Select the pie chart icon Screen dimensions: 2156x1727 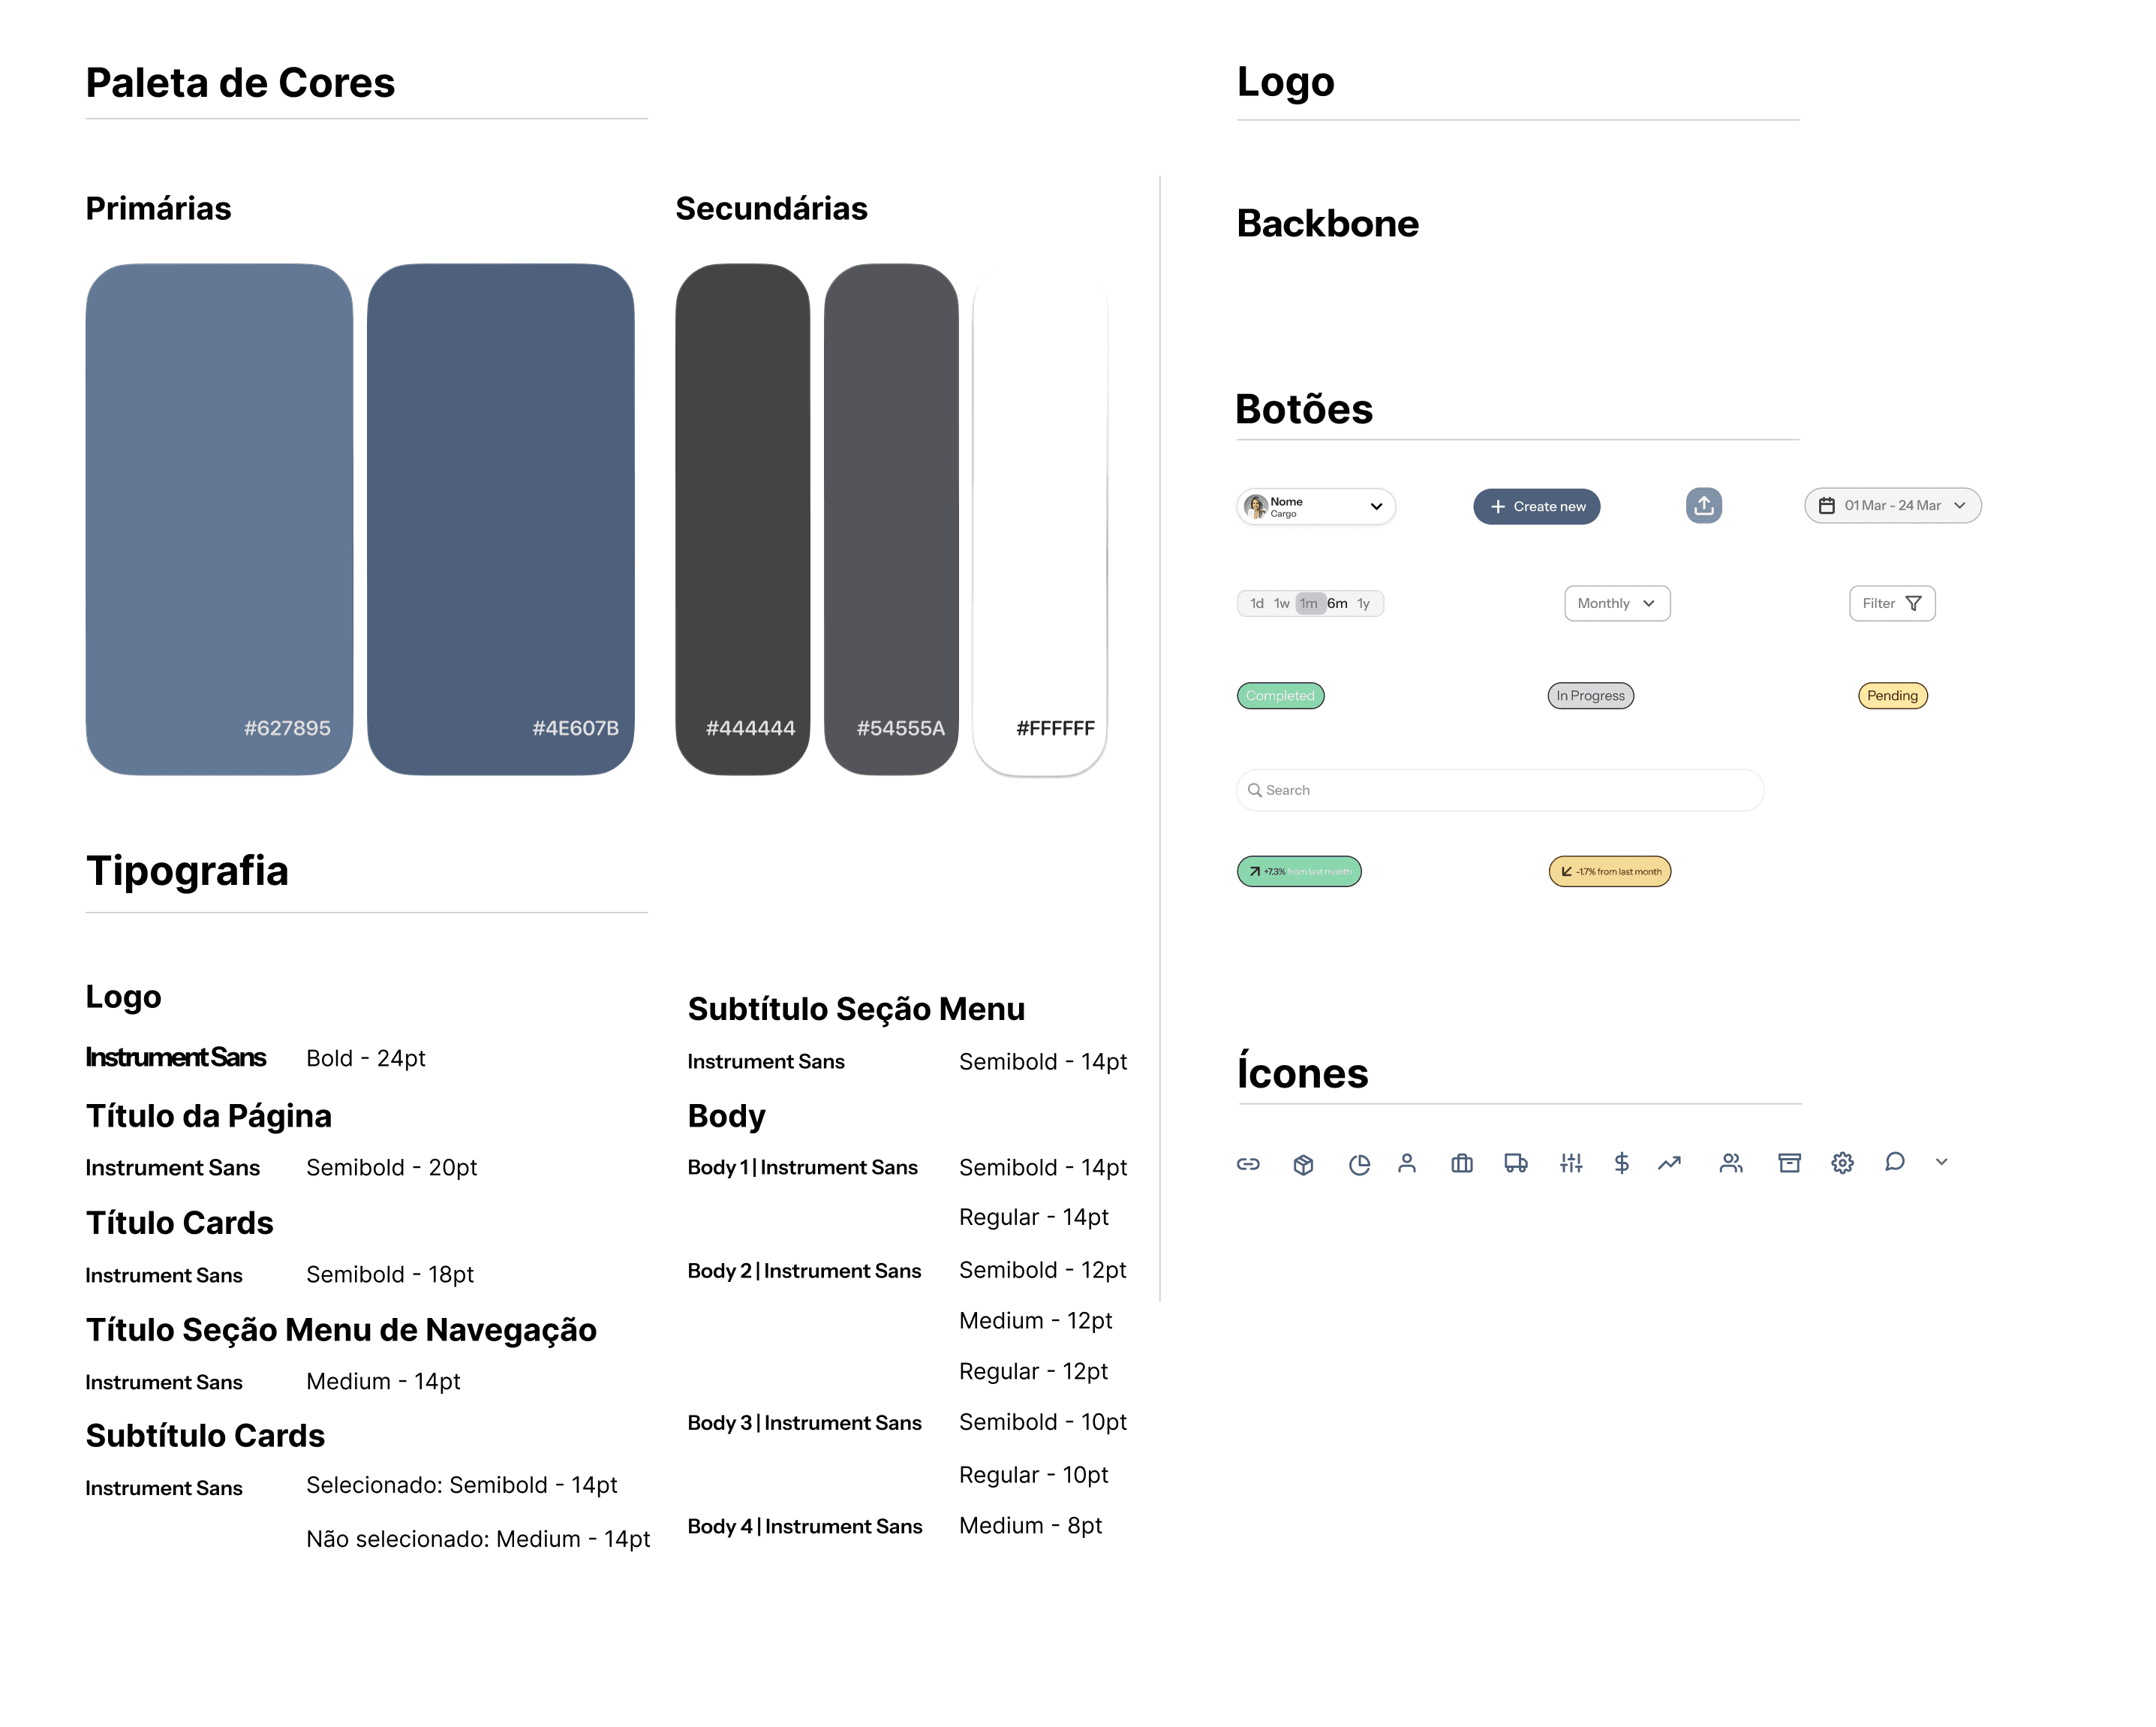pos(1358,1164)
